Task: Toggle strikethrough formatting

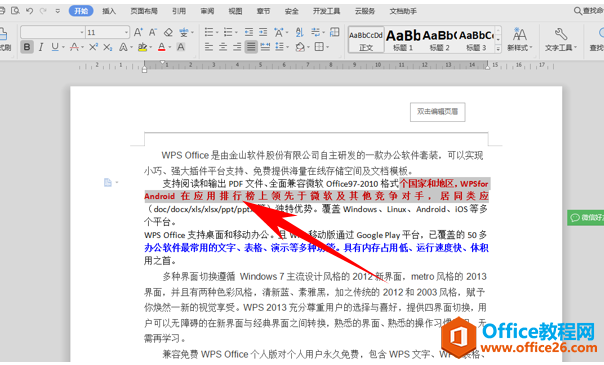Action: click(74, 47)
